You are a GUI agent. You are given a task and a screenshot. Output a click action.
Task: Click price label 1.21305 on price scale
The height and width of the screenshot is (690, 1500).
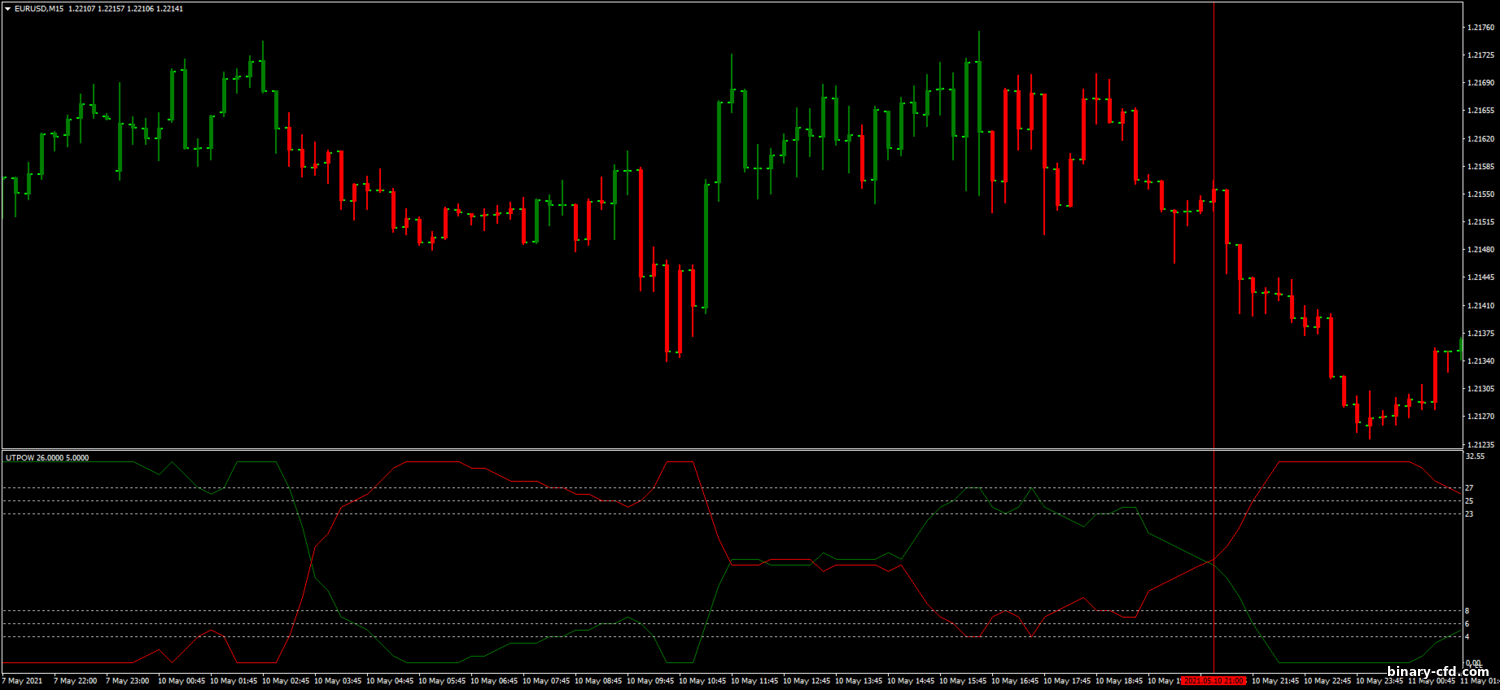tap(1480, 389)
